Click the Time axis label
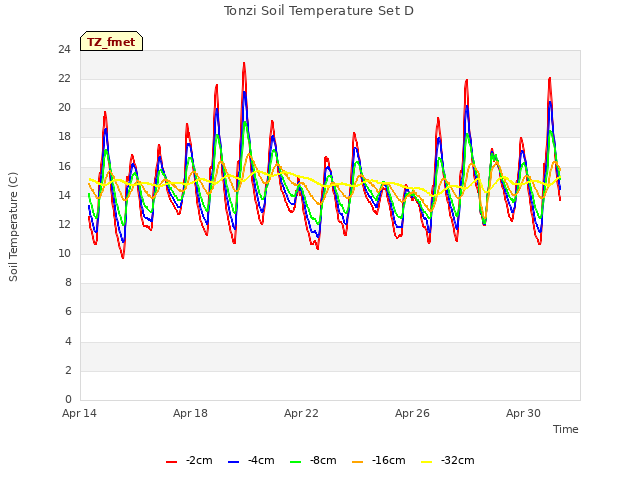 tap(566, 429)
